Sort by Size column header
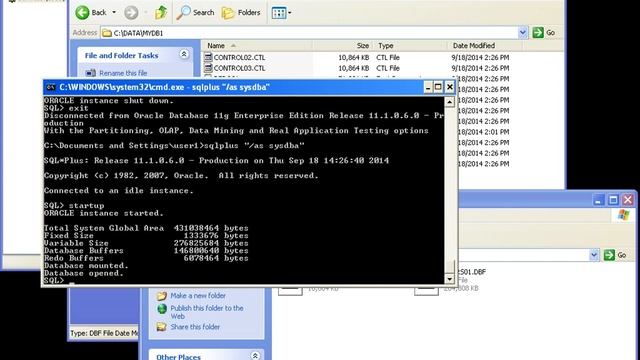The image size is (640, 360). (x=342, y=46)
